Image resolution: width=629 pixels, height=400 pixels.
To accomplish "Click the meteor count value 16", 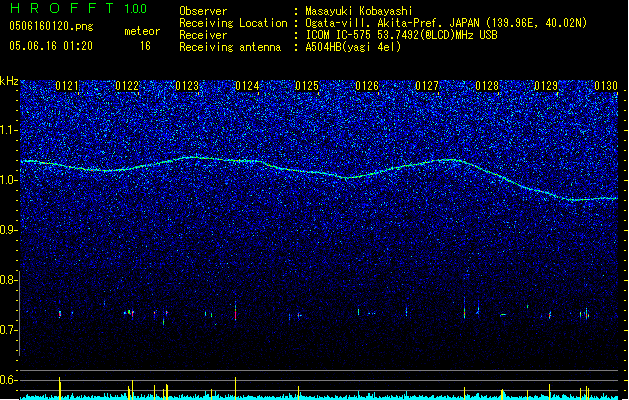I will tap(145, 46).
